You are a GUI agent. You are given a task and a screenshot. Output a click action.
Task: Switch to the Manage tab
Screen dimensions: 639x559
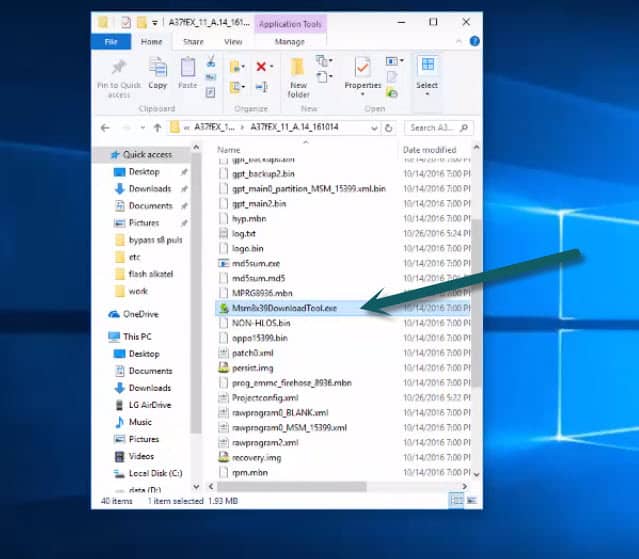pos(290,42)
